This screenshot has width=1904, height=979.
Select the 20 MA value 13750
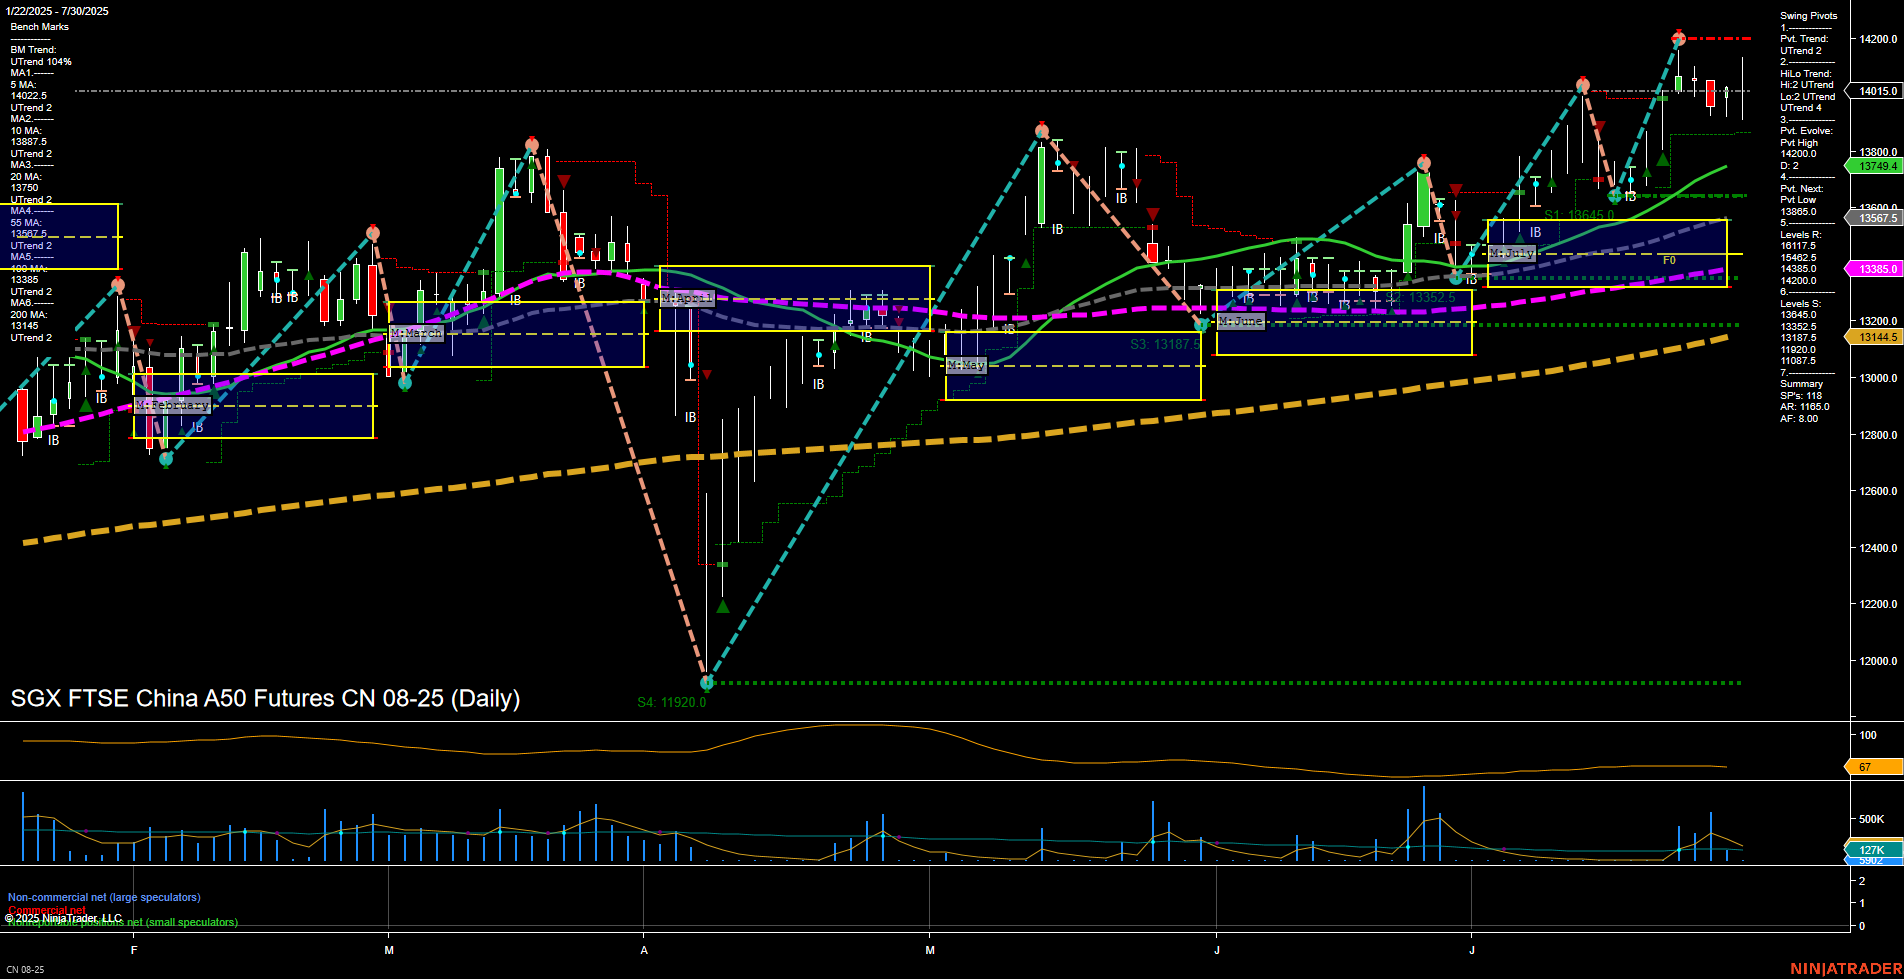25,188
